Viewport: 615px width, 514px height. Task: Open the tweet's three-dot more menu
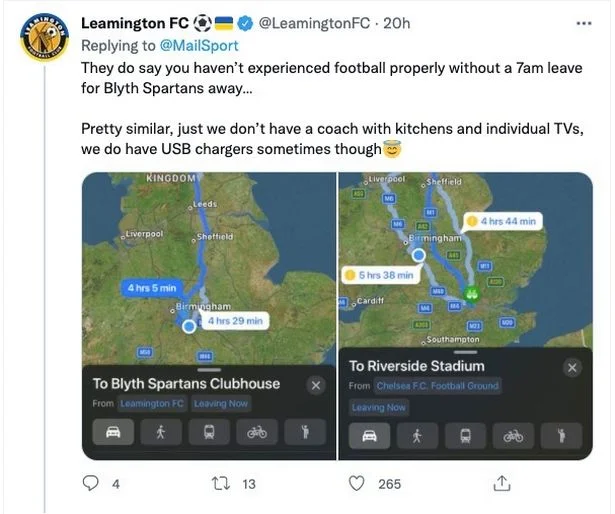click(583, 22)
